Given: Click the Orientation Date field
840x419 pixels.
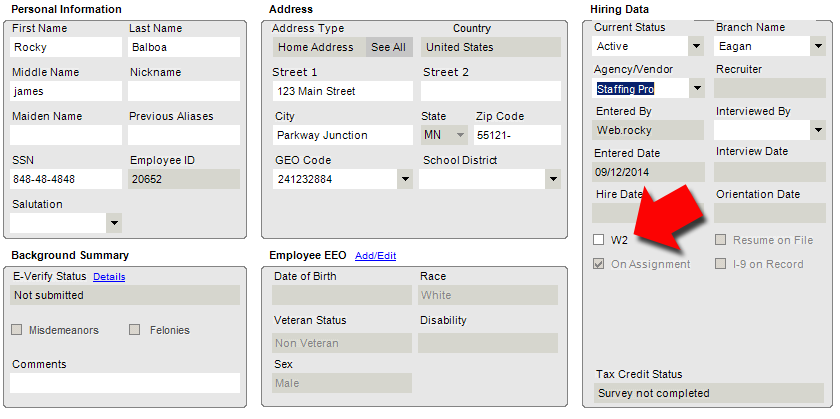Looking at the screenshot, I should 770,213.
